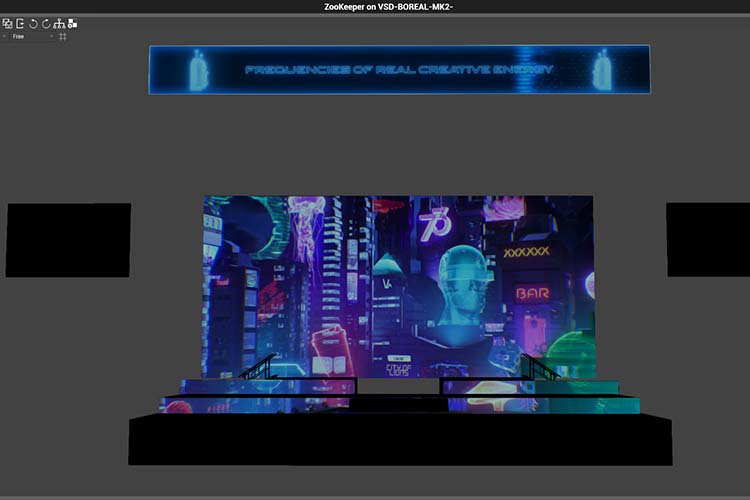The height and width of the screenshot is (500, 750).
Task: Click the BAR neon sign on LED wall
Action: click(x=532, y=293)
